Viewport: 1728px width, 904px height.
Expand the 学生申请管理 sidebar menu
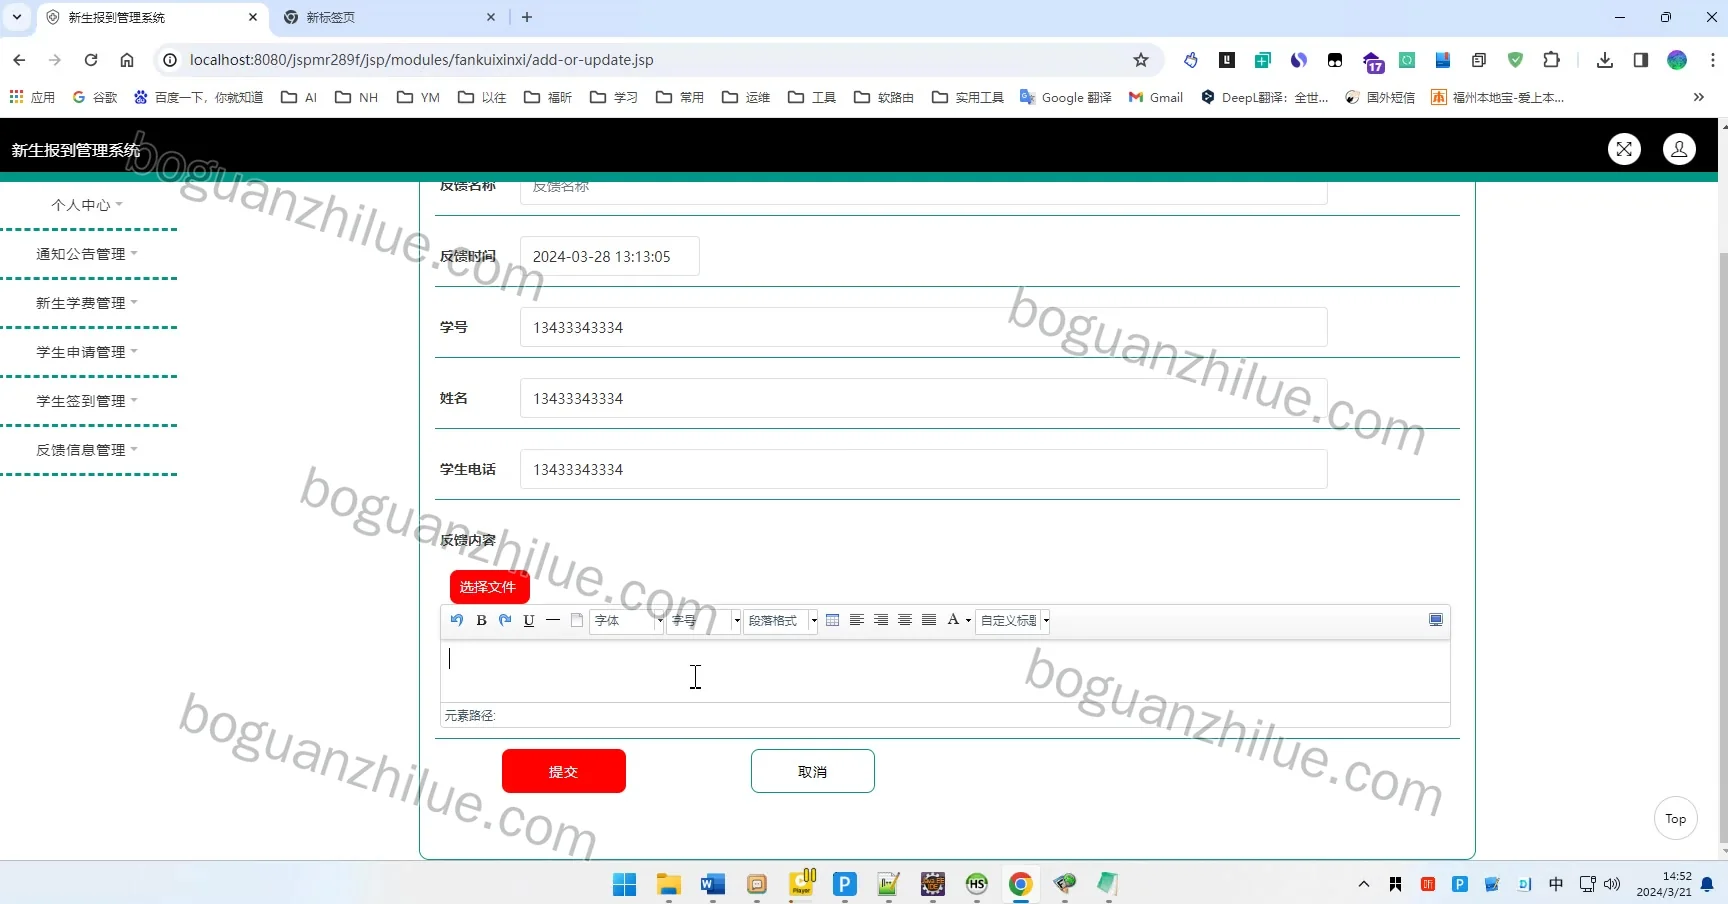(x=87, y=352)
